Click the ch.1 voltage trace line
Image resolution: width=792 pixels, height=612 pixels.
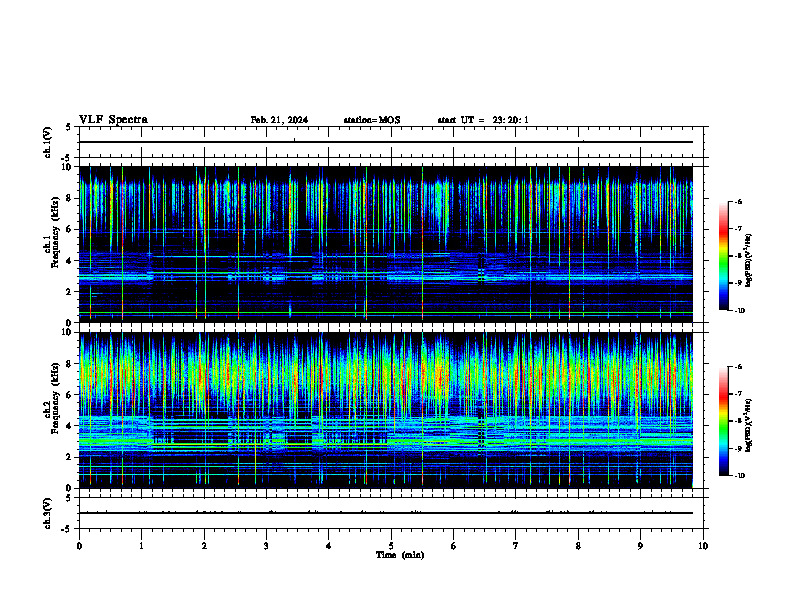tap(386, 142)
